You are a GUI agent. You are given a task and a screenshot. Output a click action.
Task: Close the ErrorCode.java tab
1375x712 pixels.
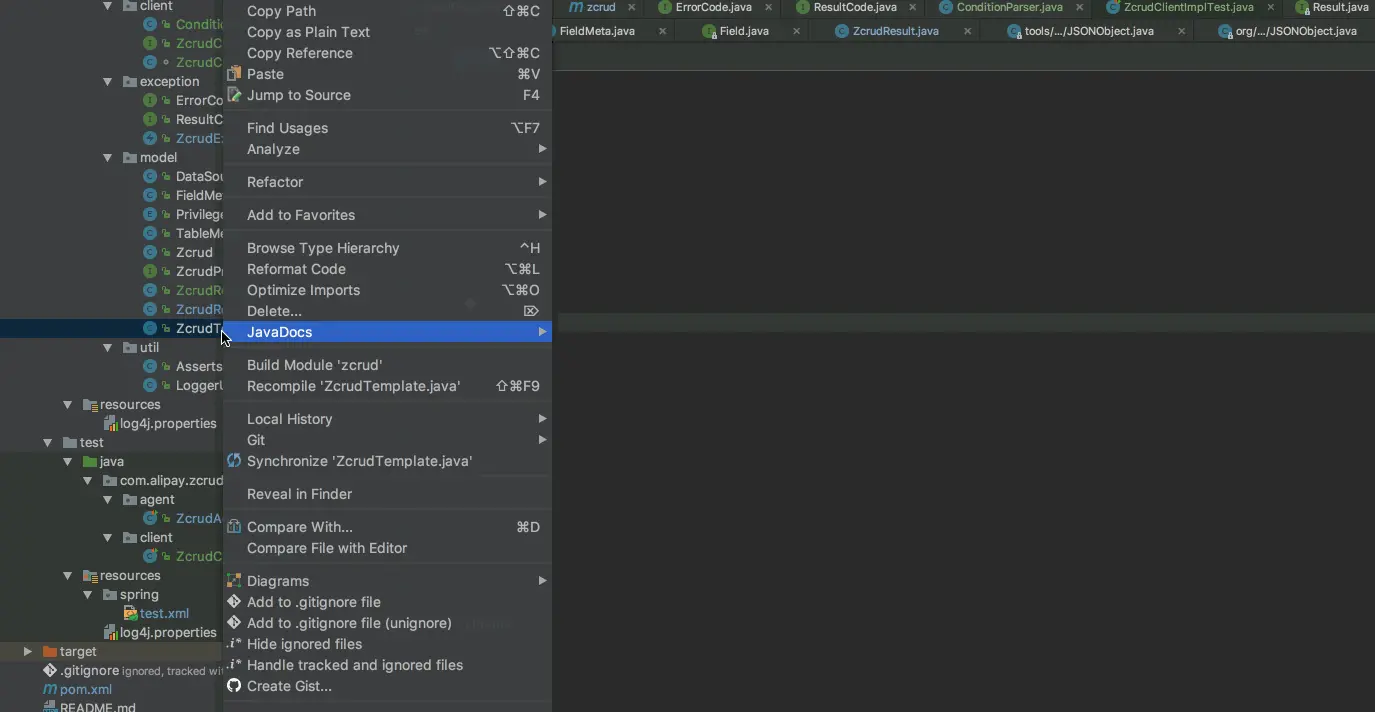tap(771, 7)
